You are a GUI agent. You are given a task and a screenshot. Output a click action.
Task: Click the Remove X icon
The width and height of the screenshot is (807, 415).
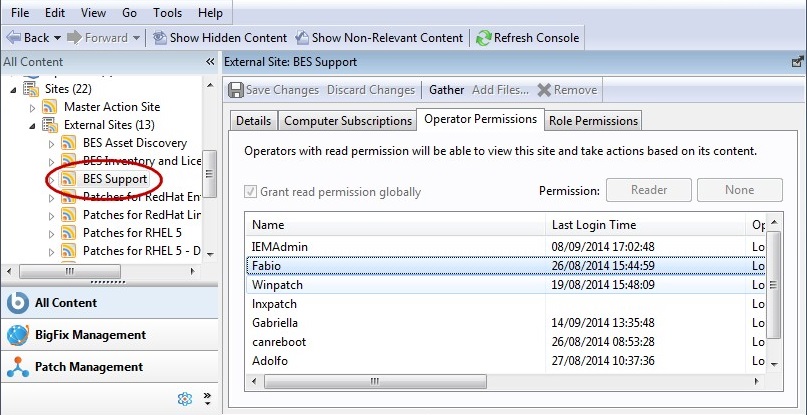(x=544, y=90)
